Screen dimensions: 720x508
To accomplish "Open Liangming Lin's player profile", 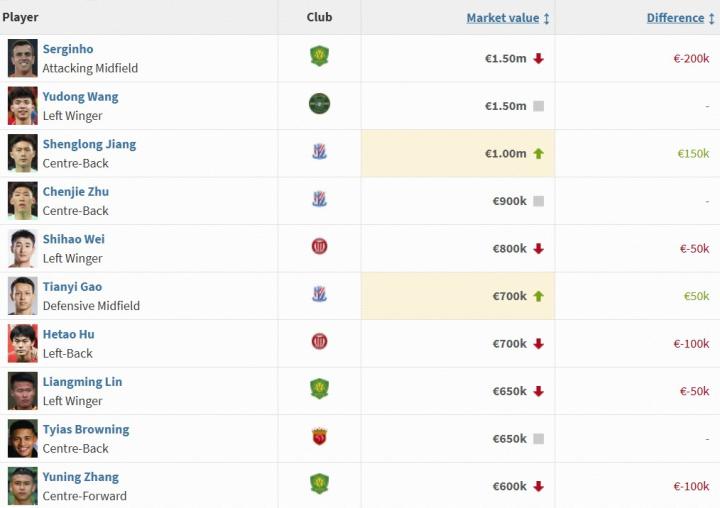I will (82, 382).
